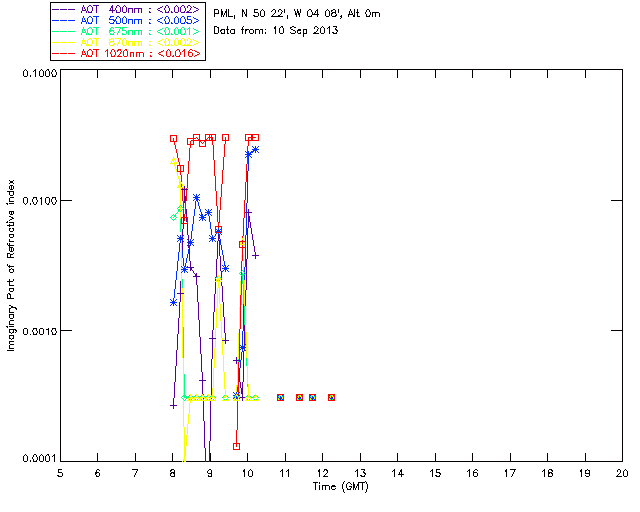Click the last data marker near 12.2 hours
Image resolution: width=640 pixels, height=512 pixels.
pos(331,397)
